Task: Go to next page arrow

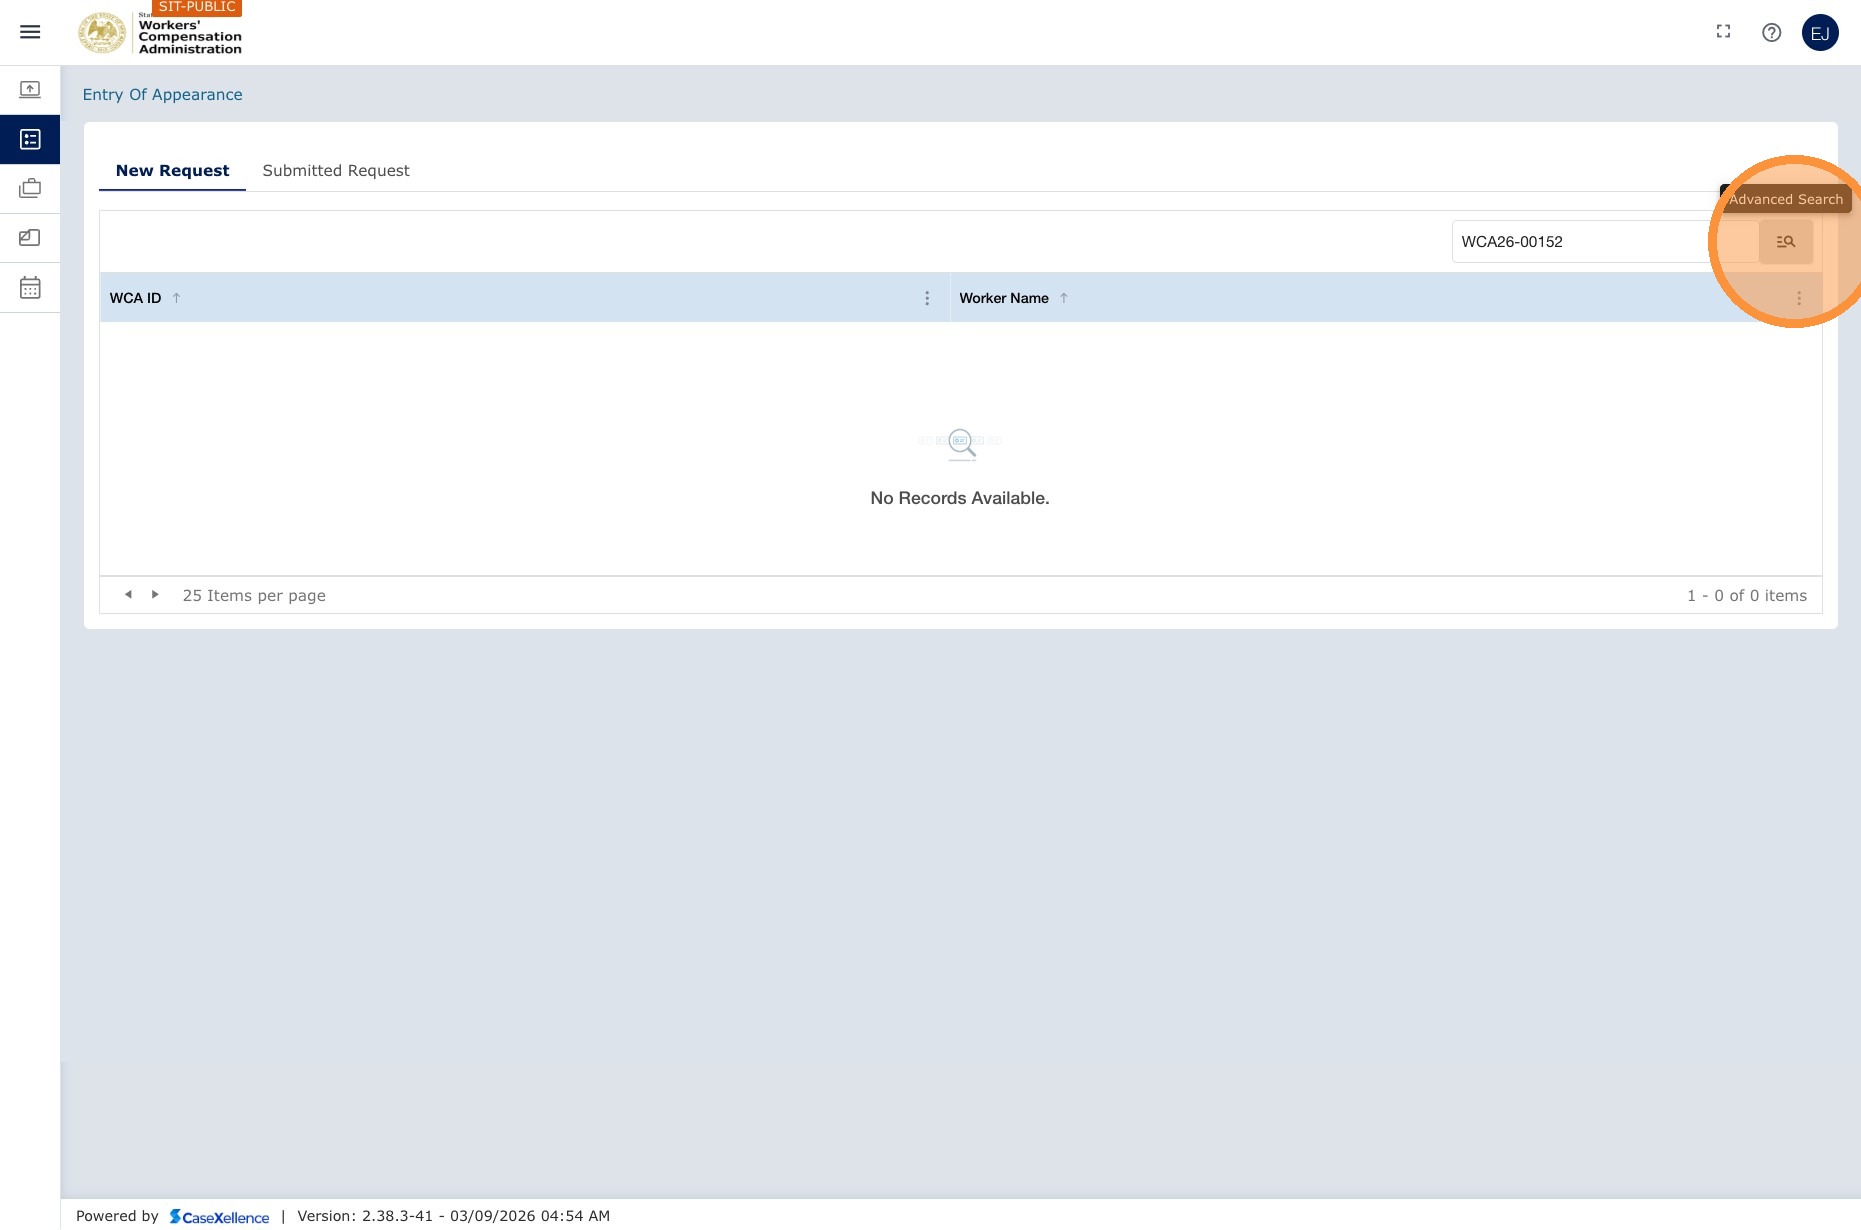Action: point(155,594)
